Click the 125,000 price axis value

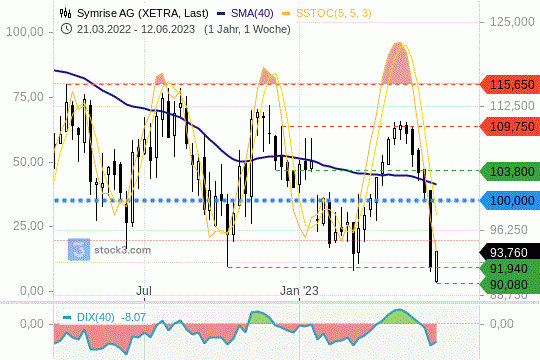click(x=512, y=22)
